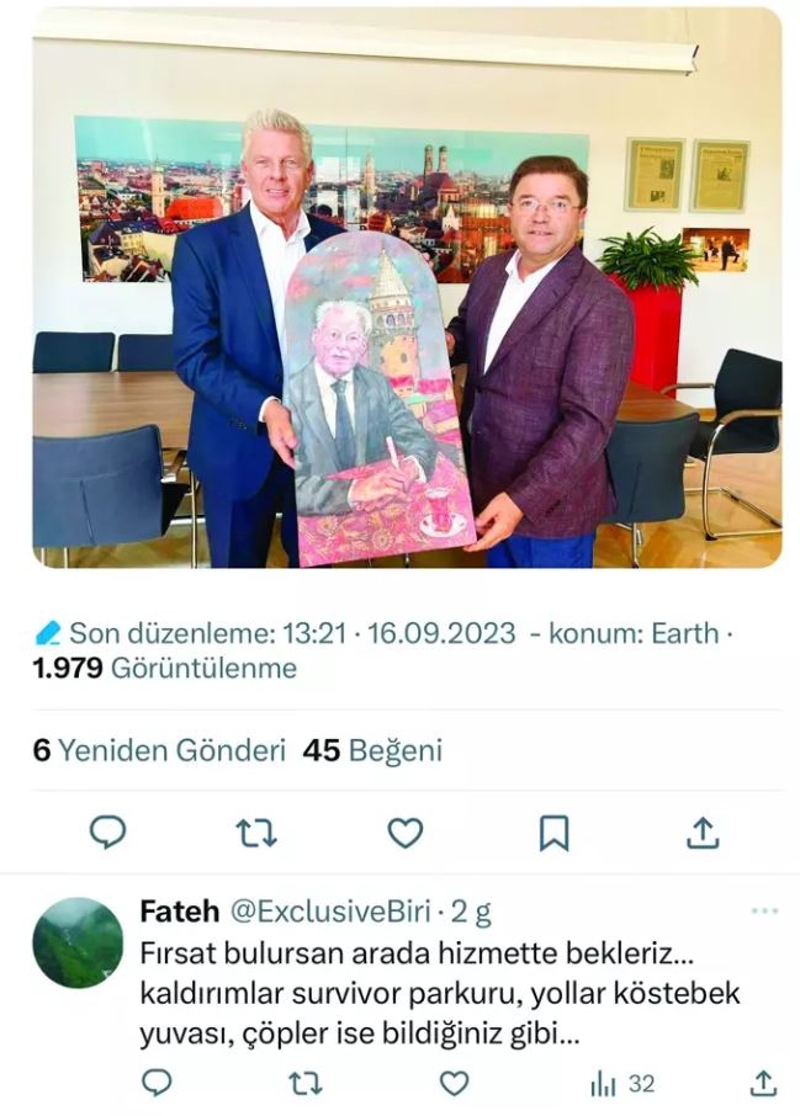Bookmark the main tweet
This screenshot has height=1116, width=800.
(x=554, y=833)
